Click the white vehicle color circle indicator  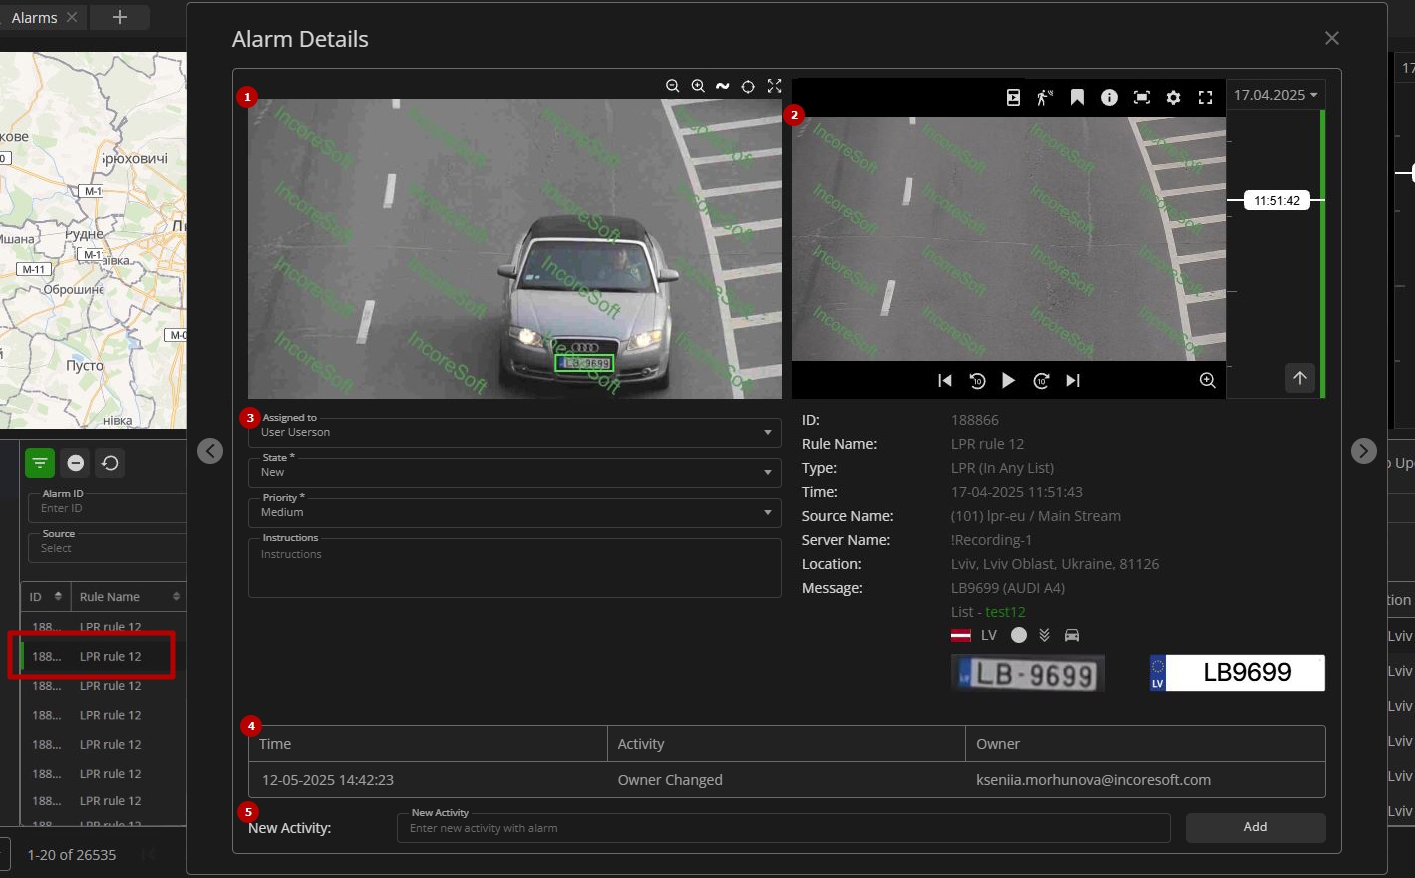coord(1019,635)
